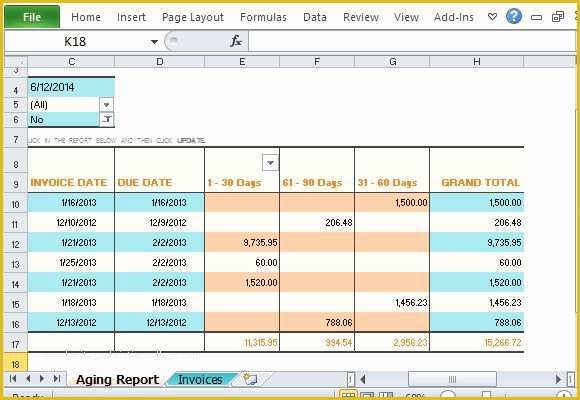
Task: Select cell with 9,735.95 under 1 - 30 Days
Action: 242,242
